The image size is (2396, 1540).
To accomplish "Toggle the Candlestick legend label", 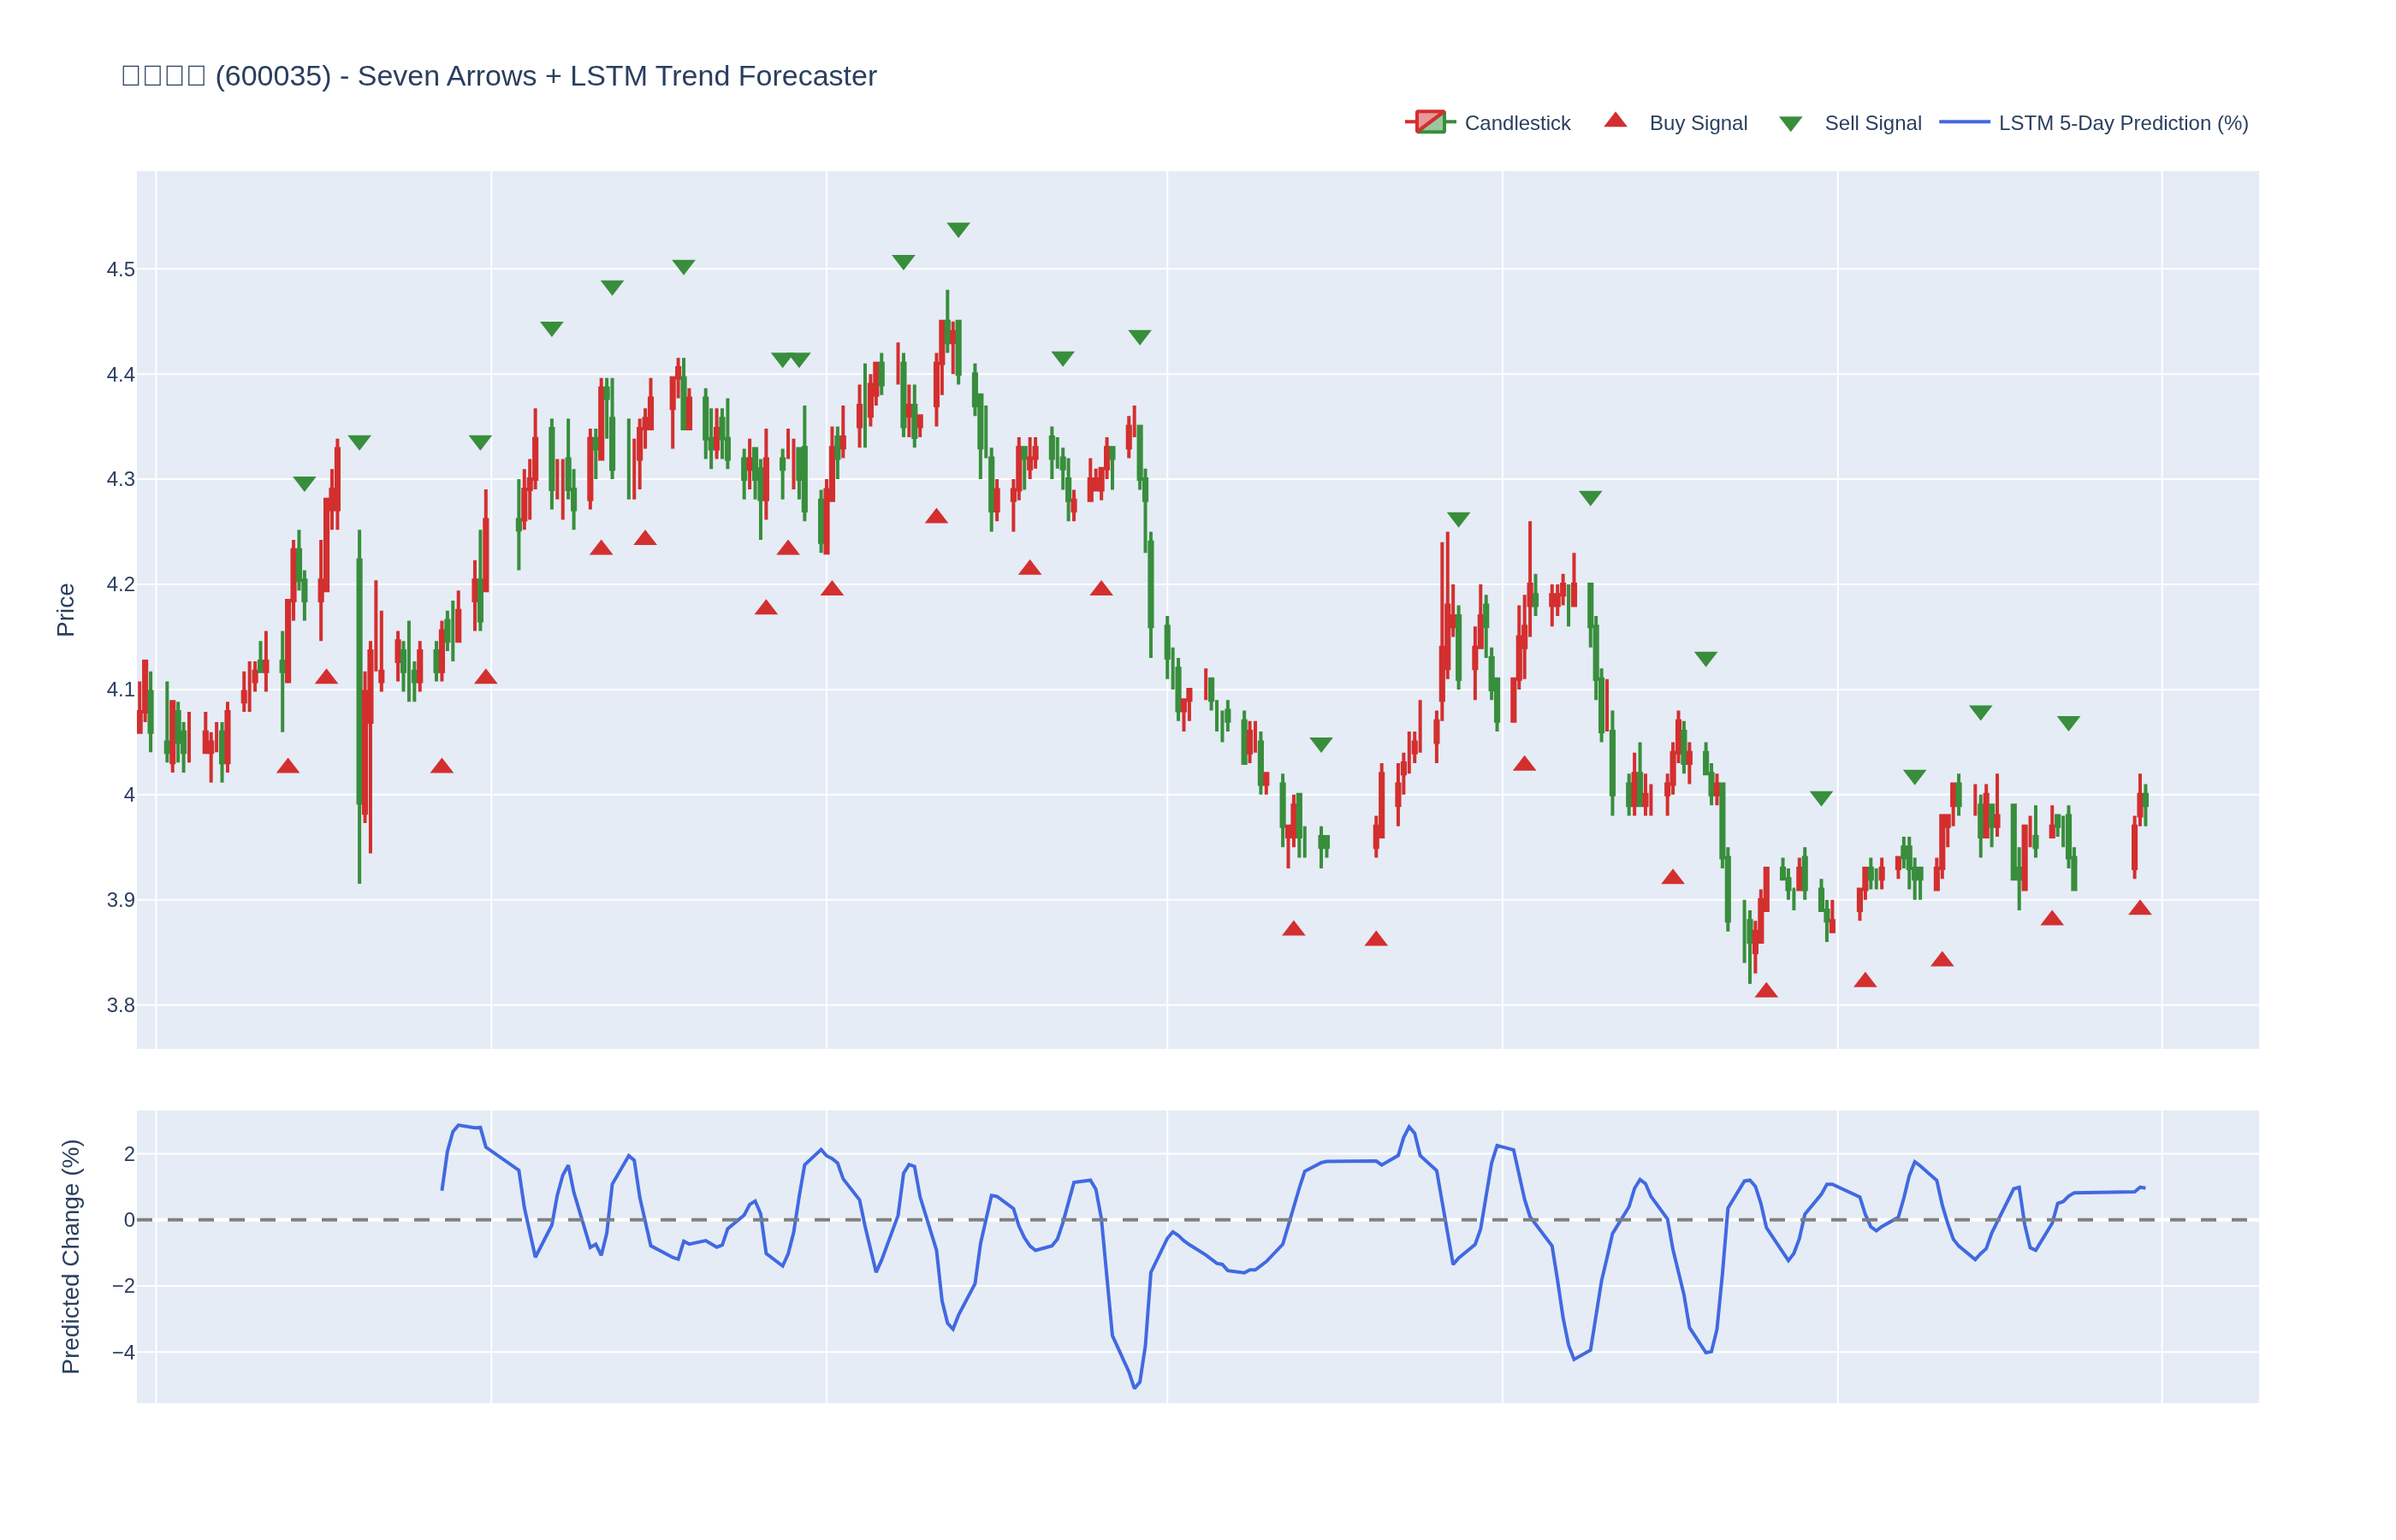I will coord(1516,123).
